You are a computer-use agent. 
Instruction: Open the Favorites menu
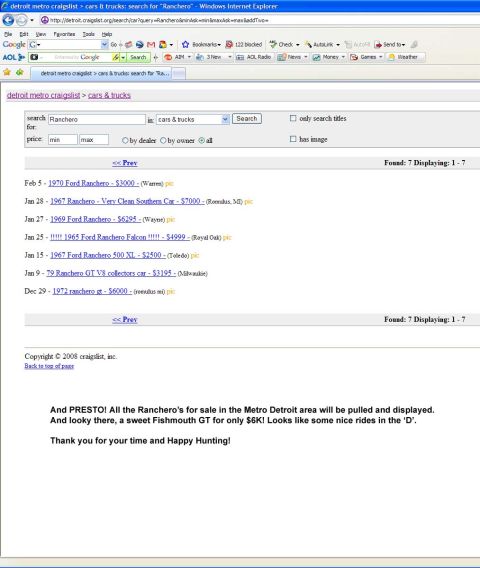point(64,34)
